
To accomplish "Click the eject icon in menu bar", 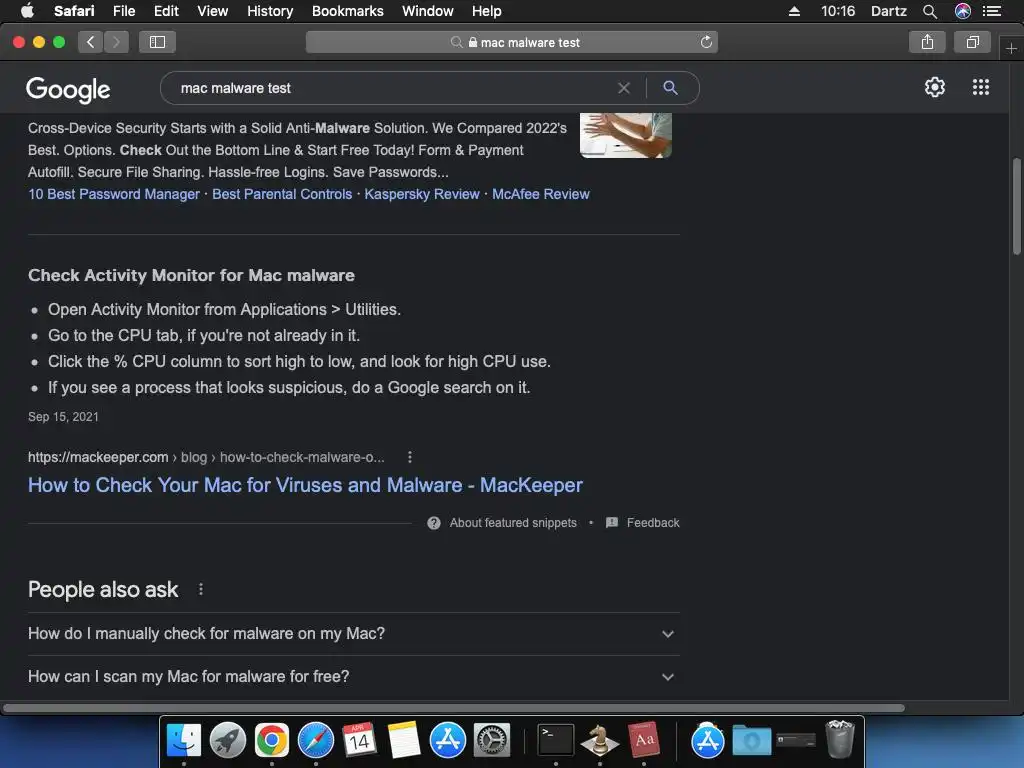I will tap(794, 11).
